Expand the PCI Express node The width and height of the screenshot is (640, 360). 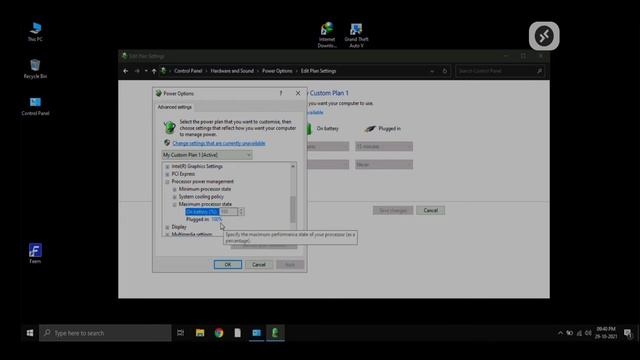tap(167, 174)
